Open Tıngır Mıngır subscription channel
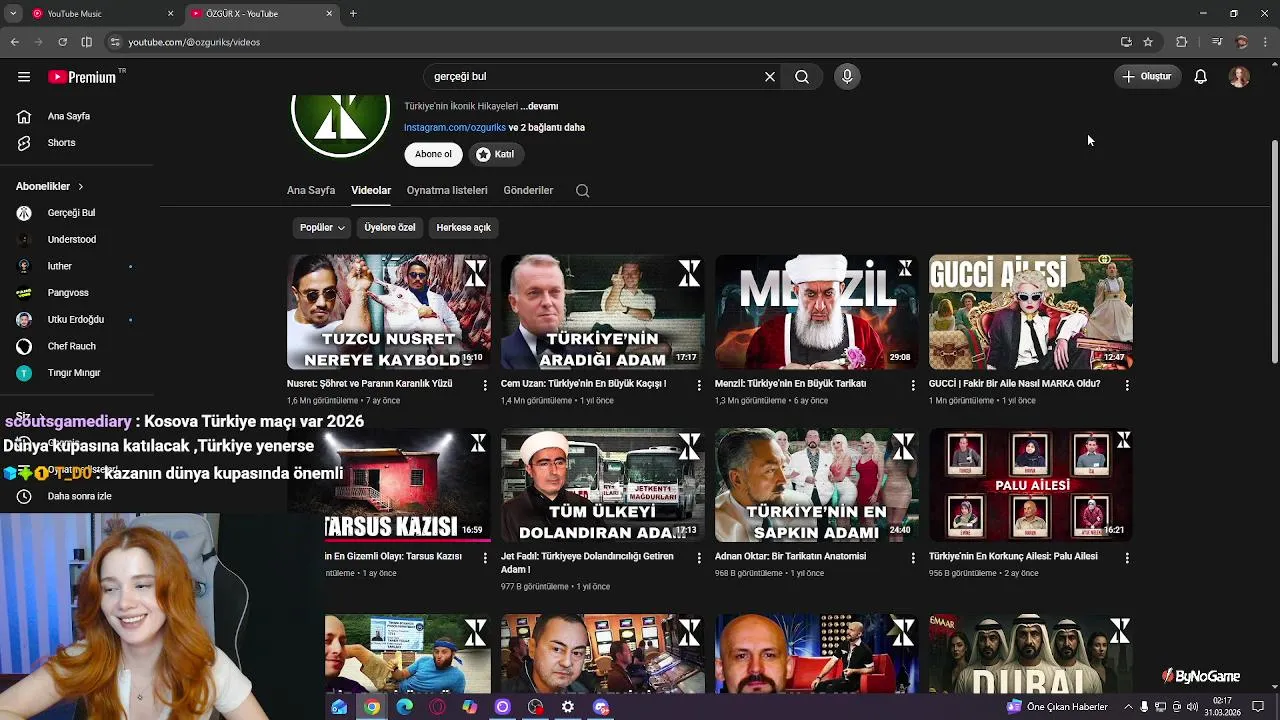The height and width of the screenshot is (720, 1280). [76, 372]
